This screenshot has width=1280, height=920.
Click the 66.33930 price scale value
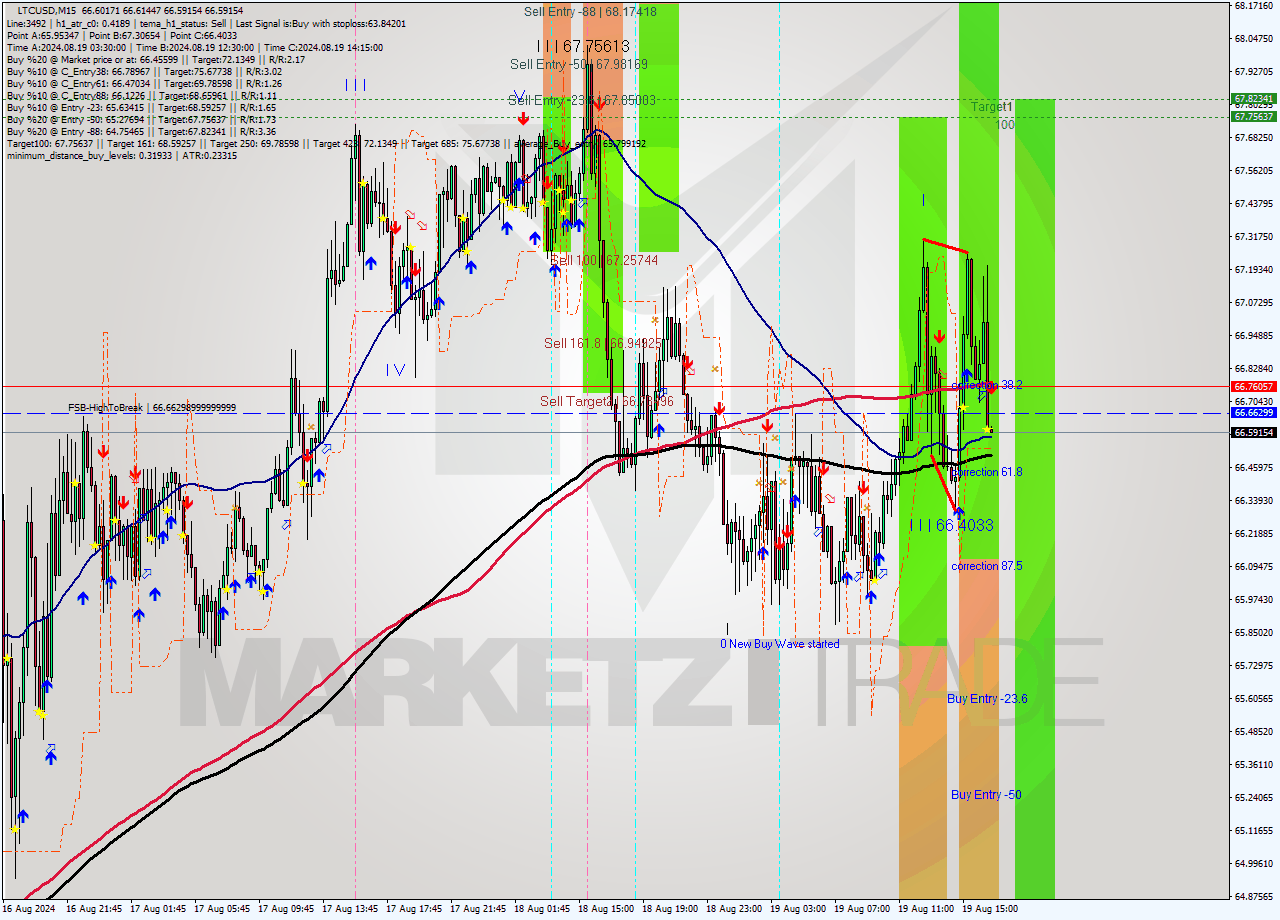[x=1253, y=500]
